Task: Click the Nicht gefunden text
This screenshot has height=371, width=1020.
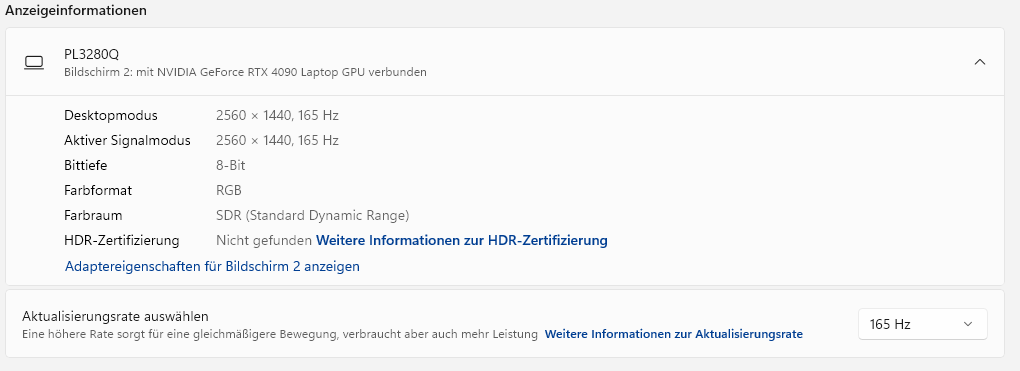Action: click(263, 240)
